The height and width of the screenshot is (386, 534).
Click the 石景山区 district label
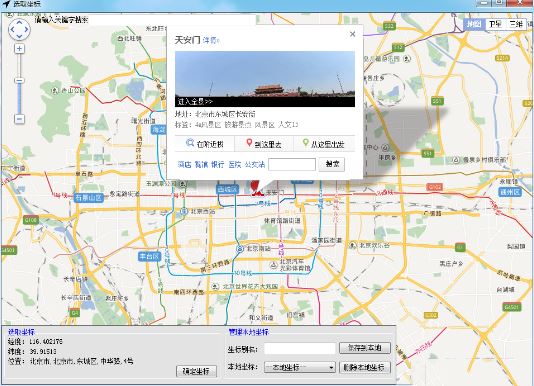click(x=89, y=198)
